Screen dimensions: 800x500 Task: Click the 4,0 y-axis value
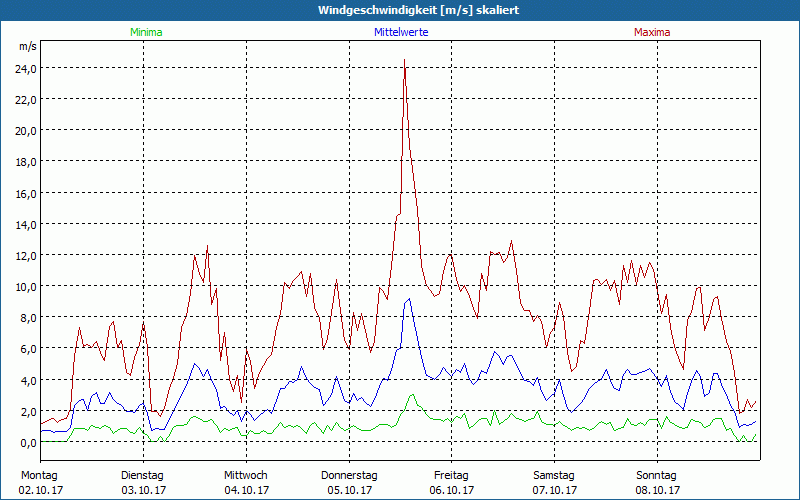tap(28, 381)
